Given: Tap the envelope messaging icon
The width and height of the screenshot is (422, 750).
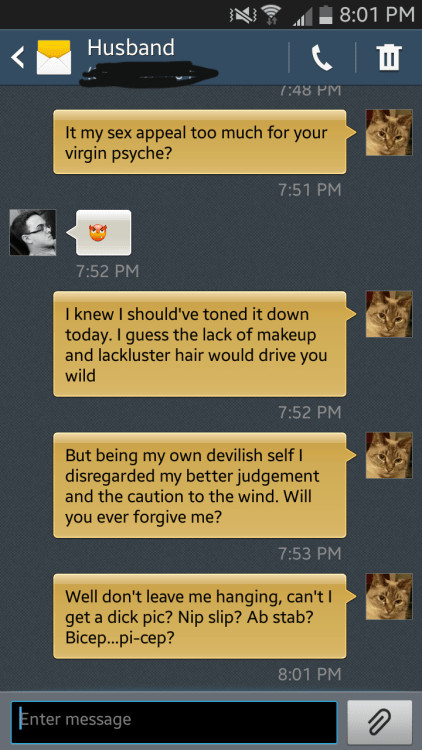Looking at the screenshot, I should tap(54, 57).
